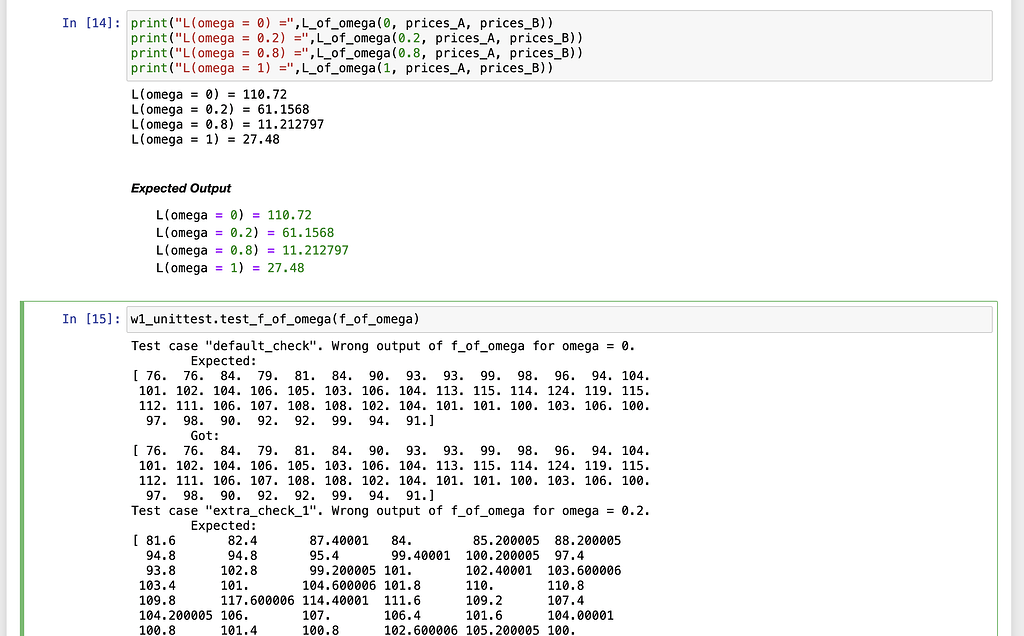Click the 'Got:' label in the test output
The image size is (1024, 636).
point(204,436)
